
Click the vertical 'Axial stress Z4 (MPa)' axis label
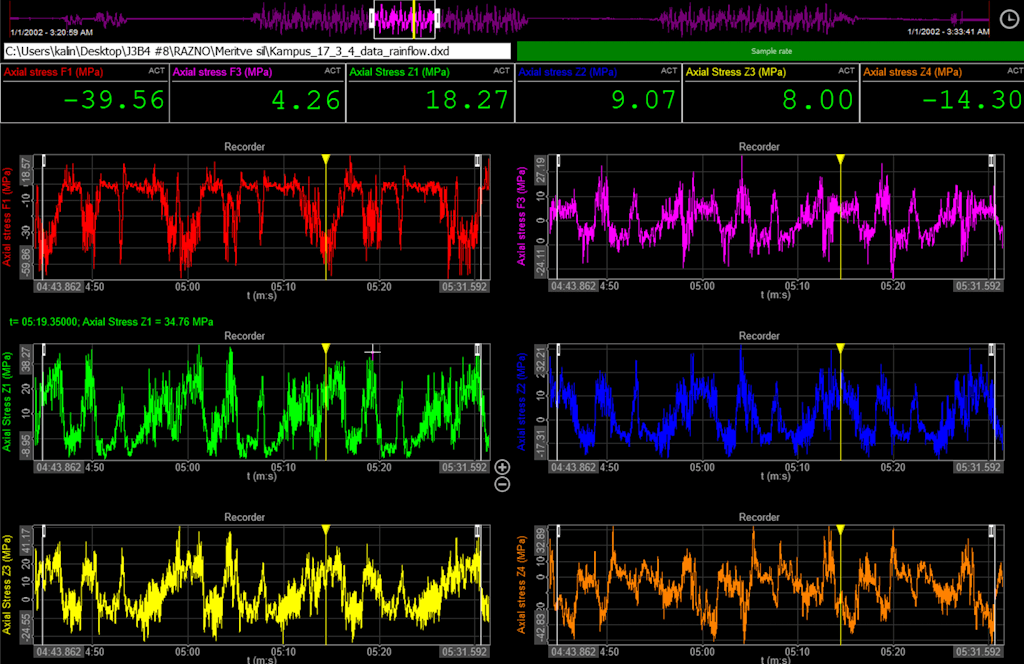point(521,584)
